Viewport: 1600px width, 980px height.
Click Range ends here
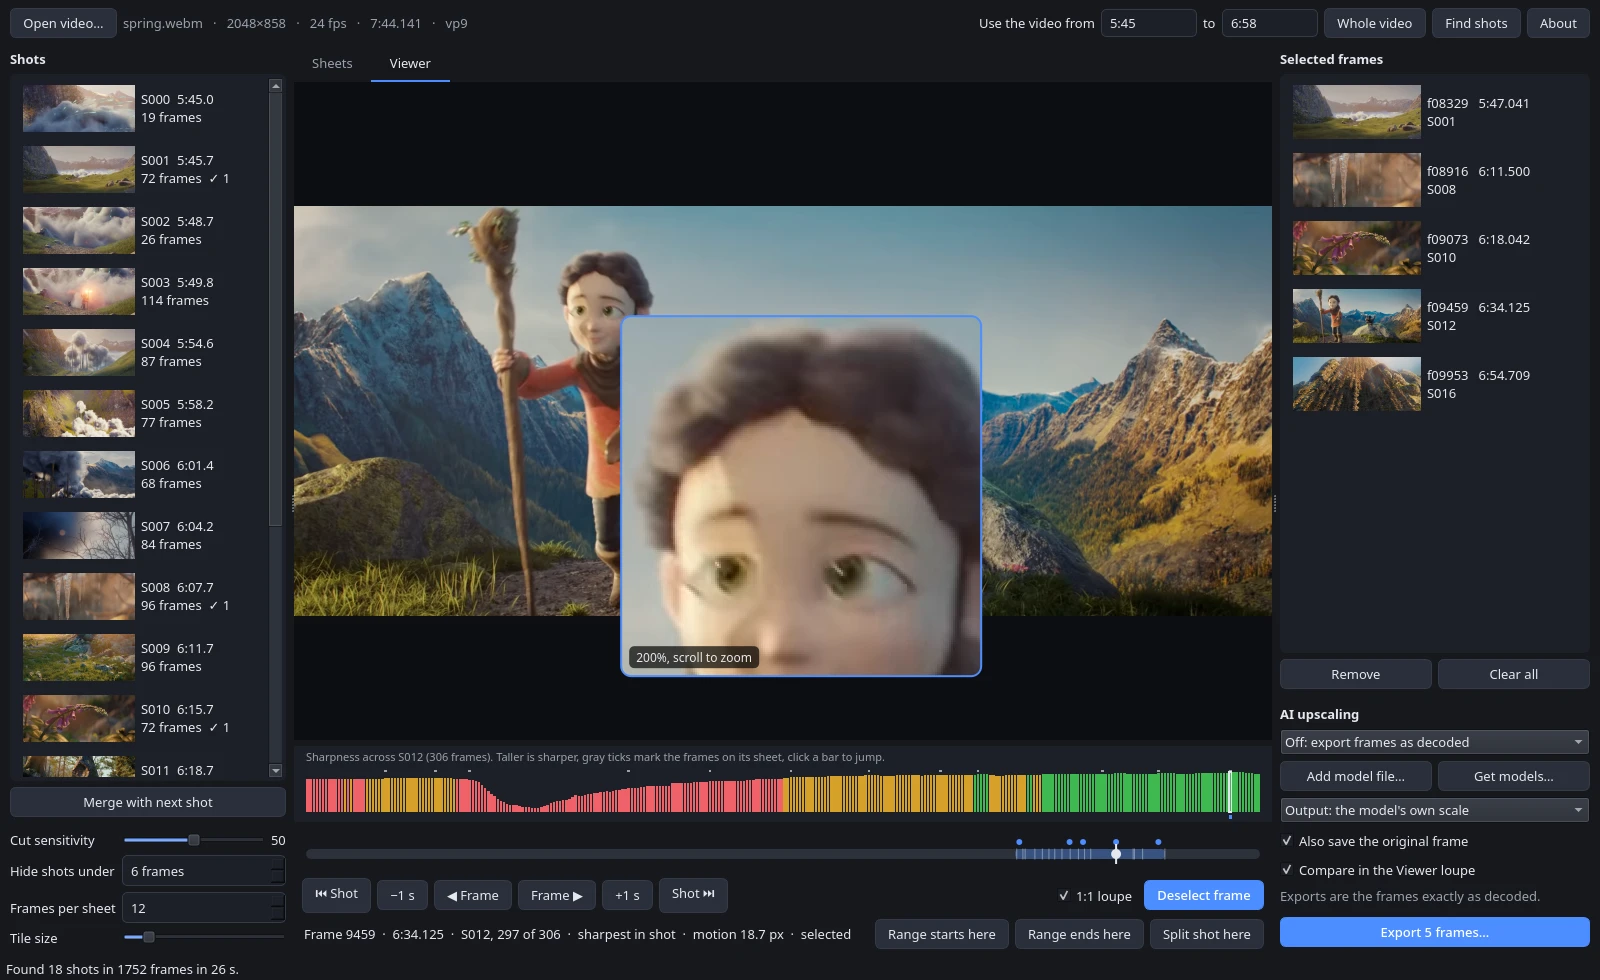pyautogui.click(x=1079, y=934)
